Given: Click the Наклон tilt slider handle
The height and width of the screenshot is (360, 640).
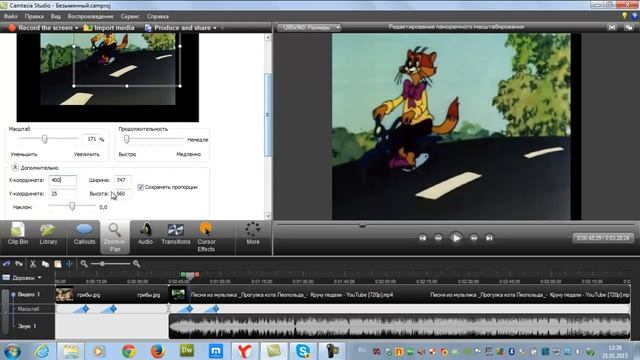Looking at the screenshot, I should tap(72, 206).
